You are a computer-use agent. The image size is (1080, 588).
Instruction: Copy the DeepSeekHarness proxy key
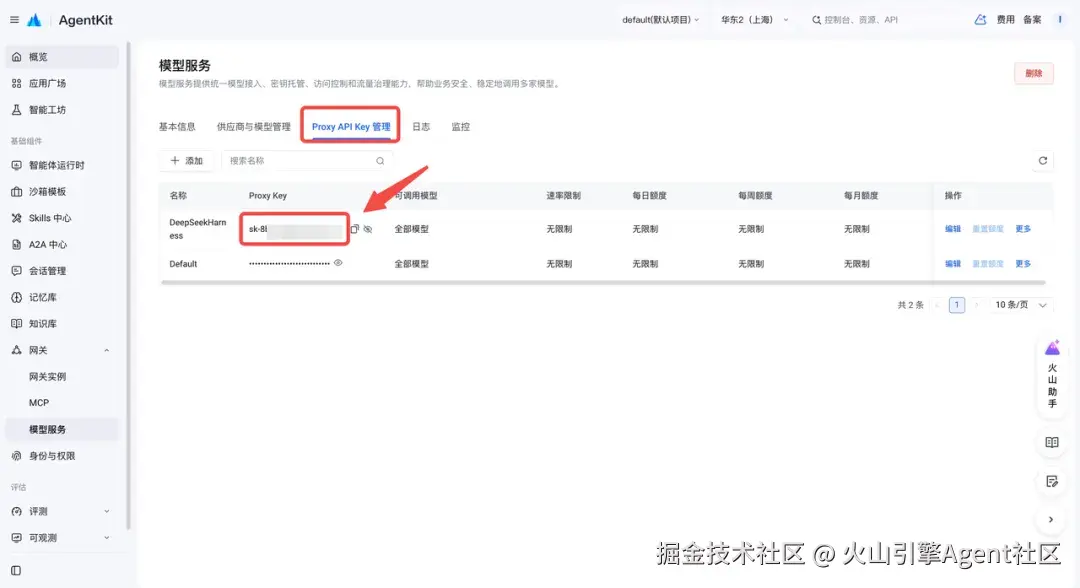[x=355, y=229]
